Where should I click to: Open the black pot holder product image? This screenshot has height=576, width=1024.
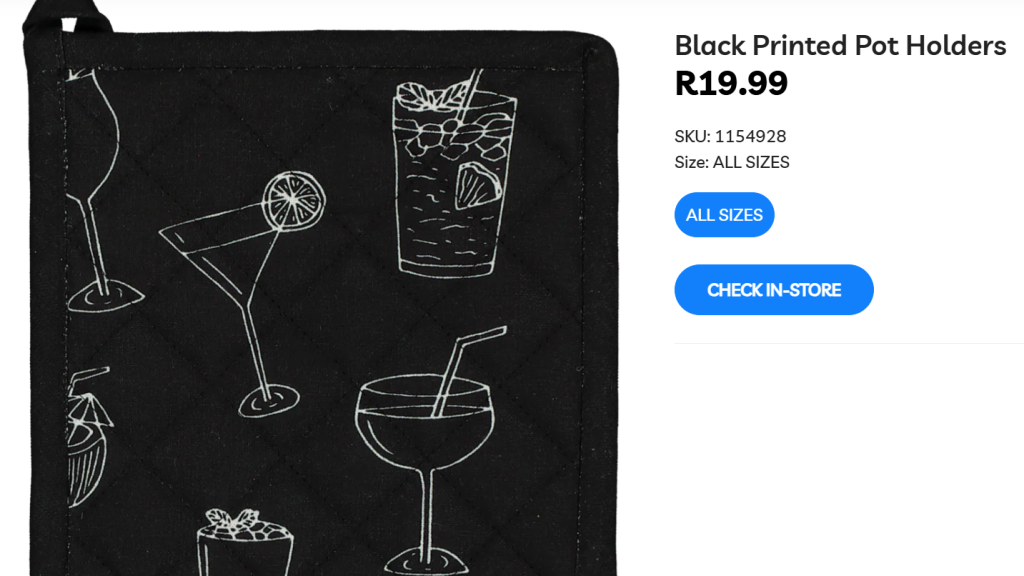click(x=320, y=288)
